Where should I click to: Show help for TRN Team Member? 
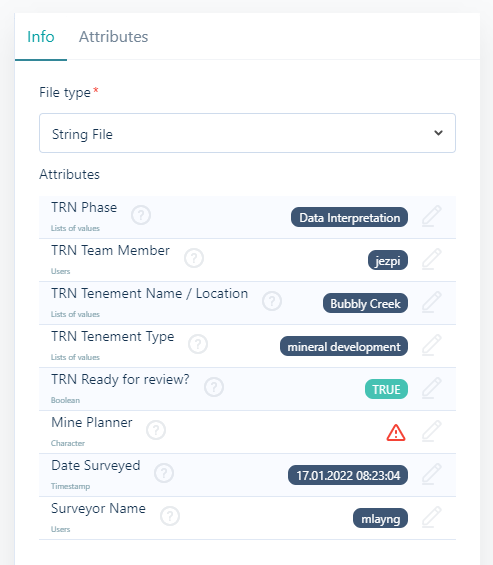tap(194, 258)
